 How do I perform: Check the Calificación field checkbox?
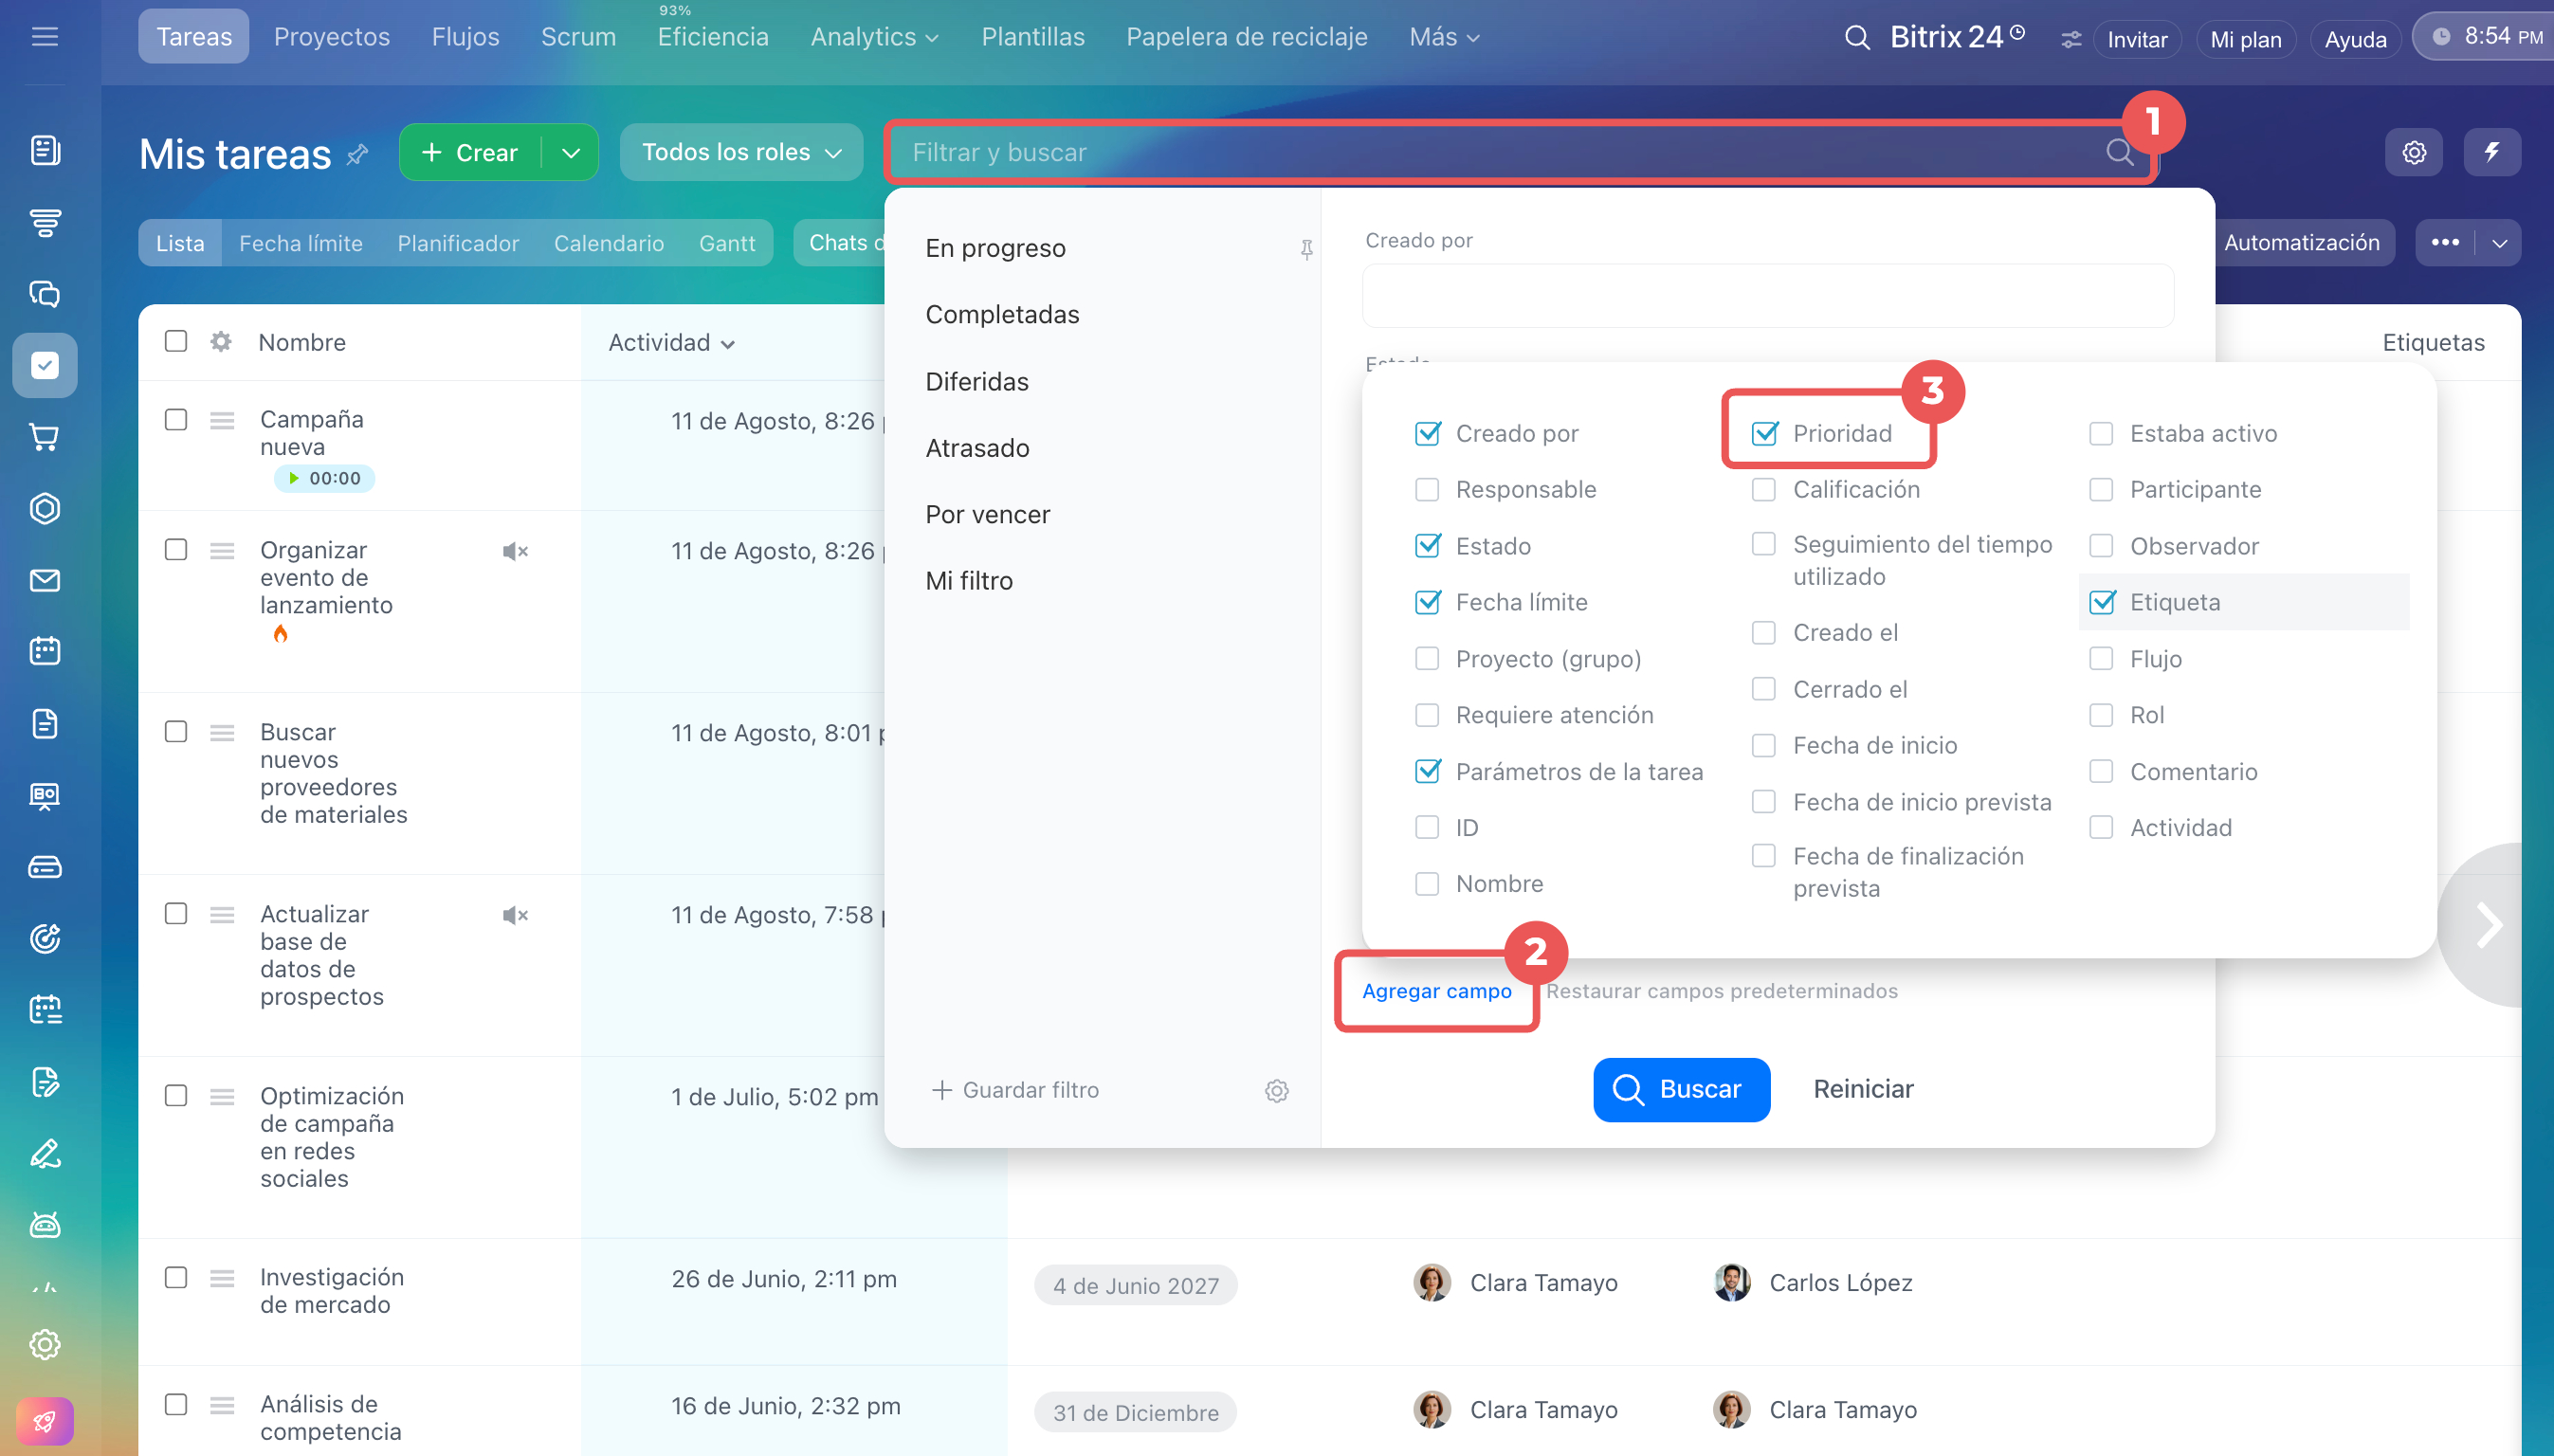(1764, 489)
